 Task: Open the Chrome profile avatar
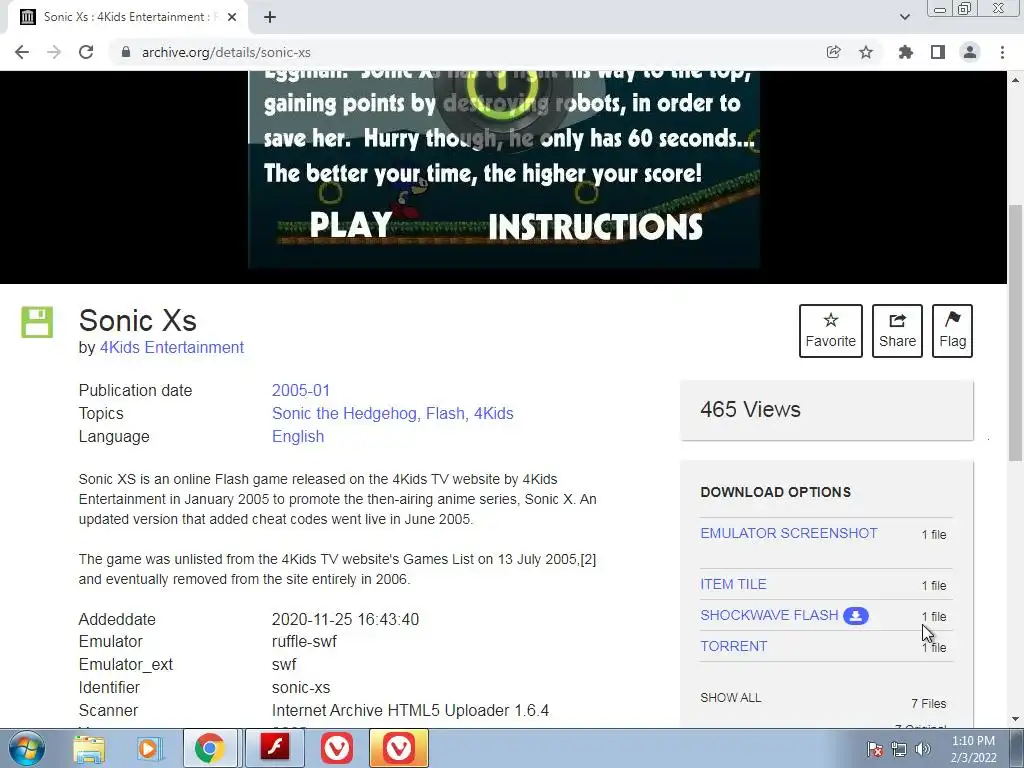(x=970, y=52)
